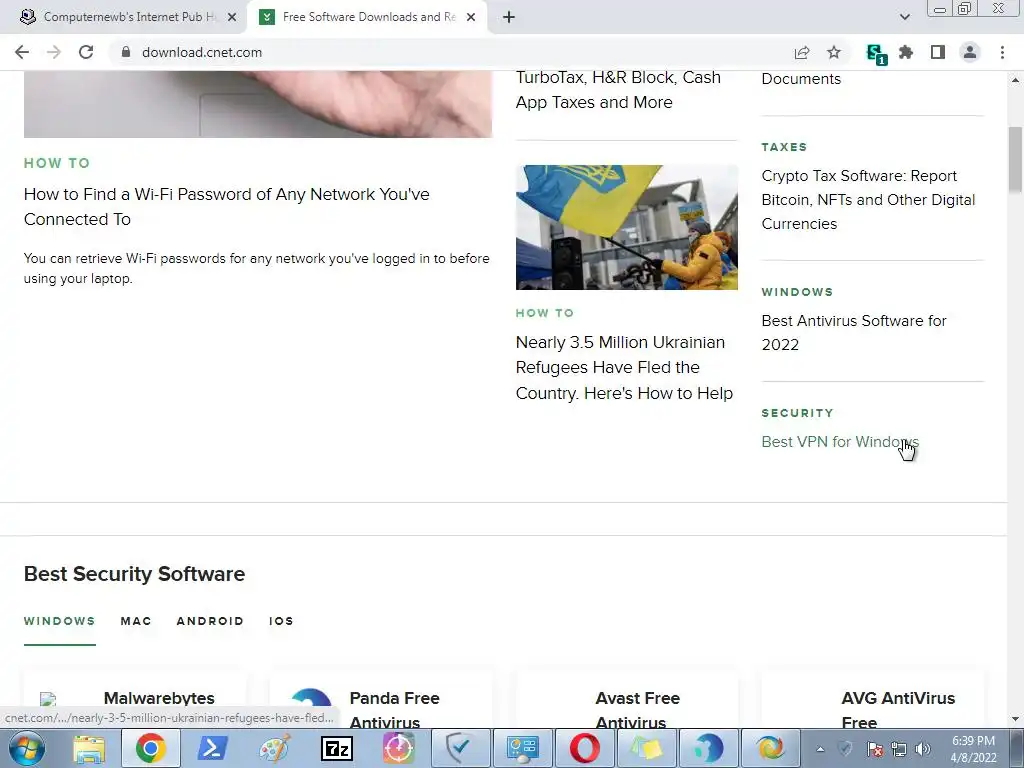Share this page via share icon
This screenshot has width=1024, height=768.
pos(802,52)
